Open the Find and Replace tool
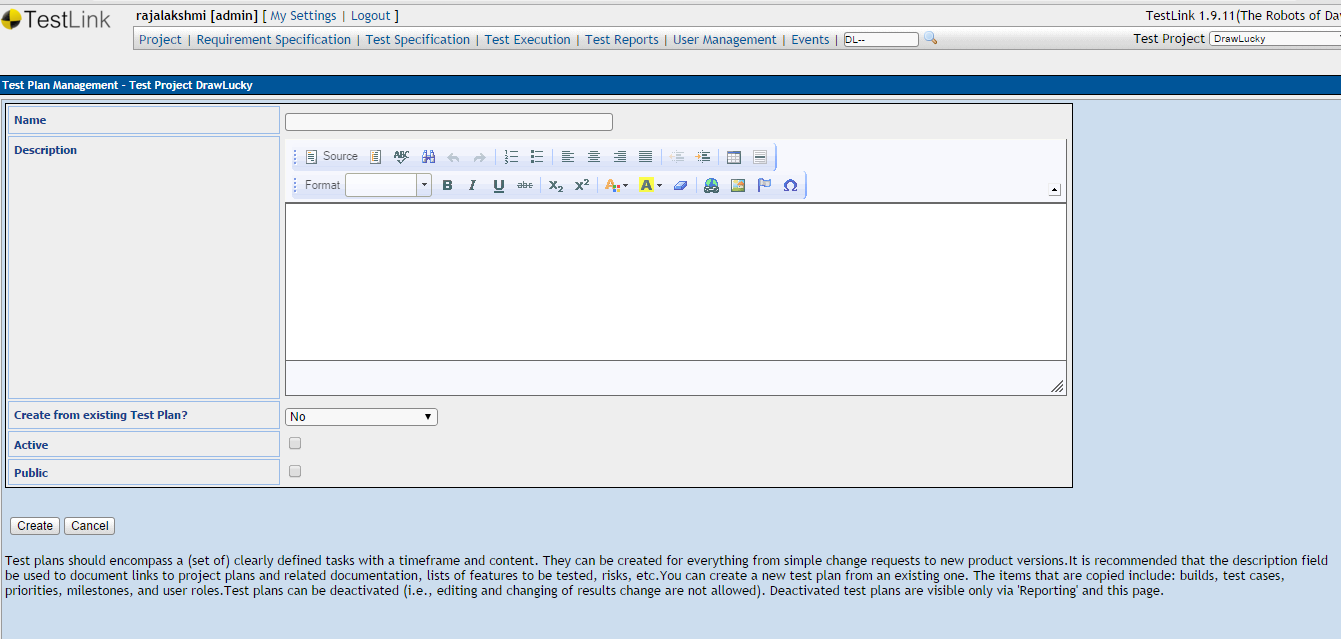 pyautogui.click(x=428, y=156)
